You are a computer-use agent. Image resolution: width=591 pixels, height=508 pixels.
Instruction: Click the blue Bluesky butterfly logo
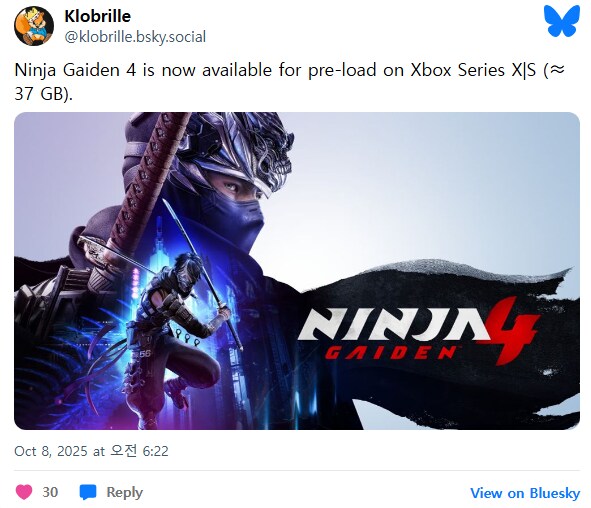[562, 21]
